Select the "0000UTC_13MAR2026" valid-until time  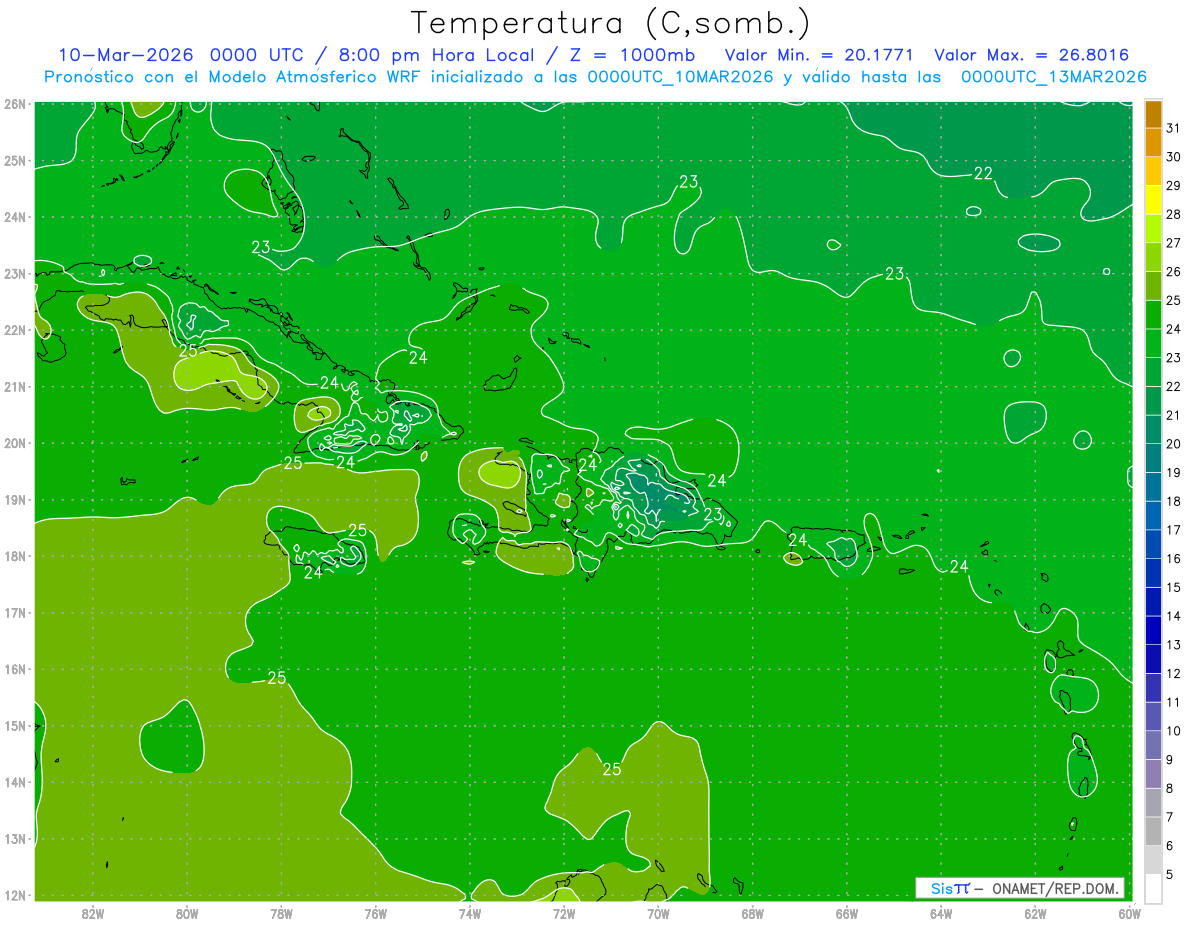[x=1053, y=77]
